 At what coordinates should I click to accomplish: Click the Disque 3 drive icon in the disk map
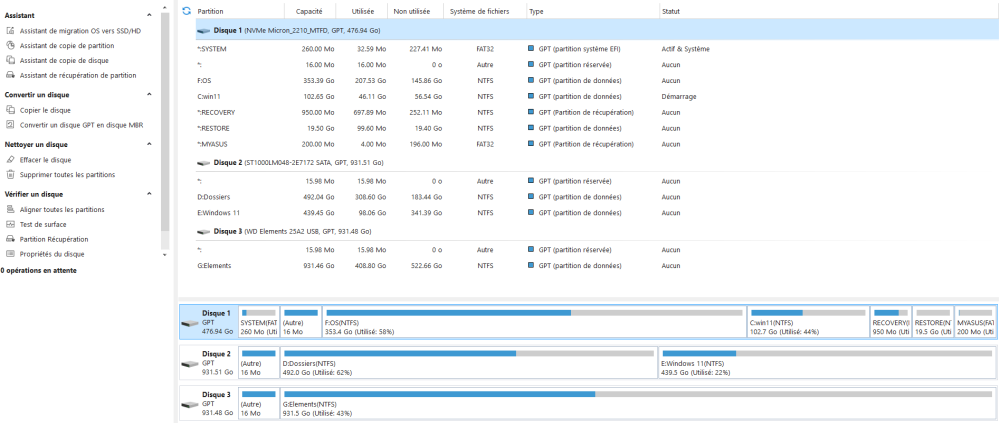[x=190, y=406]
